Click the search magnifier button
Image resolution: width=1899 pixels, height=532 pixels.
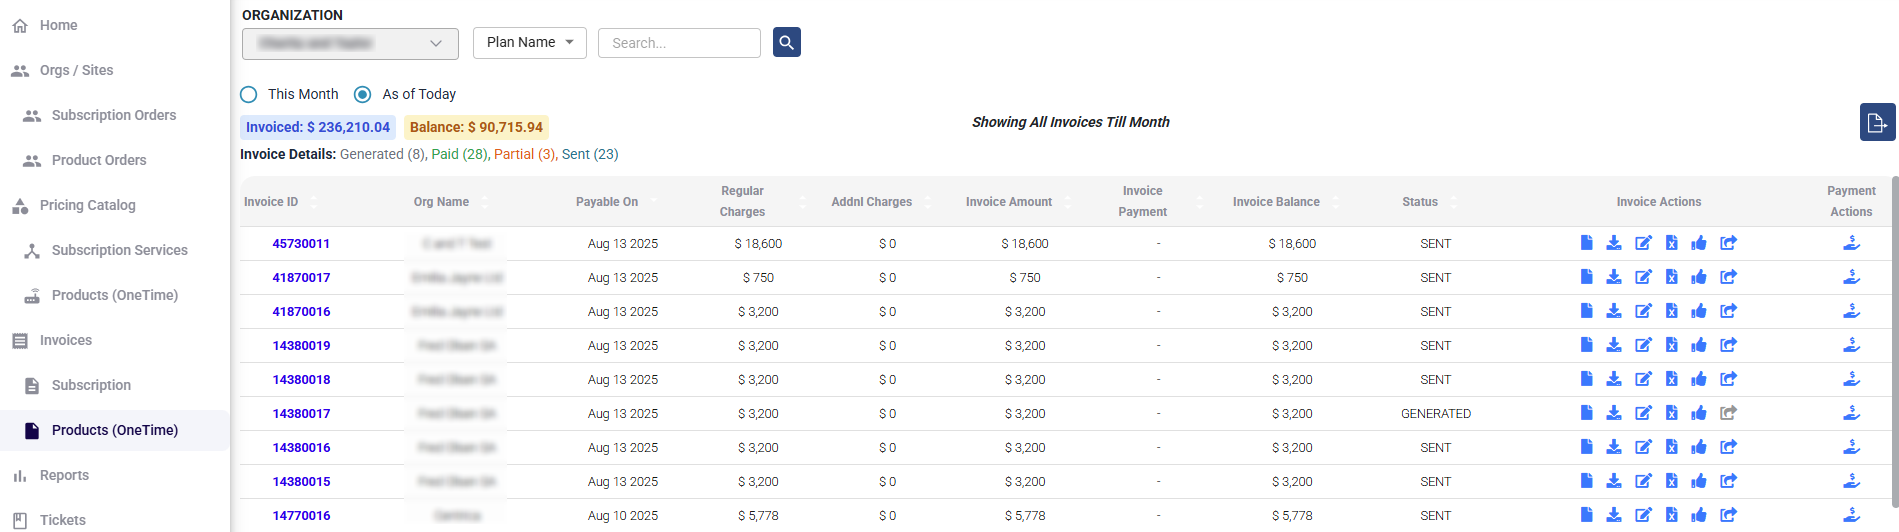click(786, 42)
